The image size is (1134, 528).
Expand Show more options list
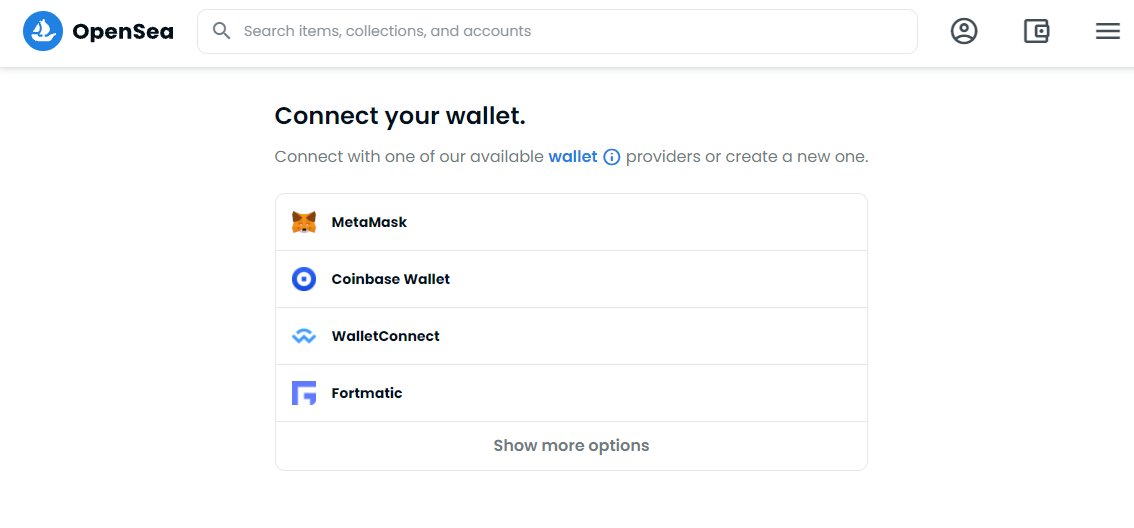[571, 446]
